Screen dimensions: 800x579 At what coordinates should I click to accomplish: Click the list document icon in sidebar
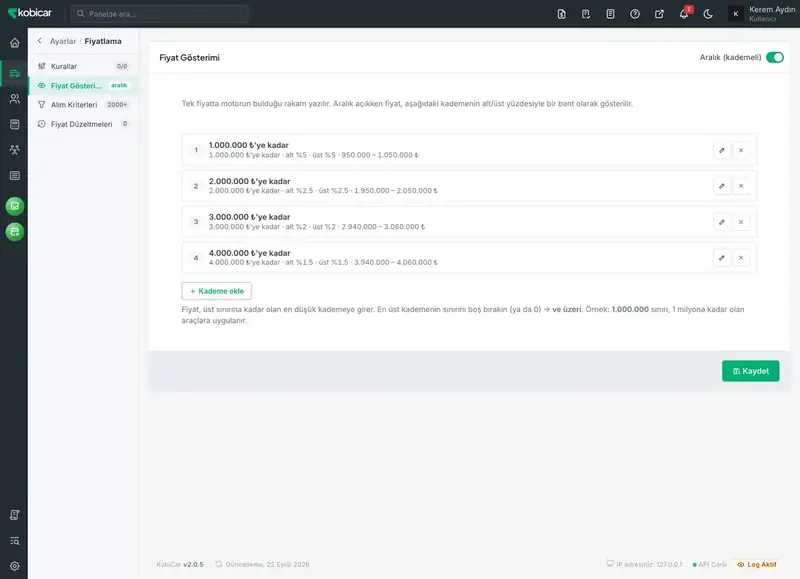(15, 175)
